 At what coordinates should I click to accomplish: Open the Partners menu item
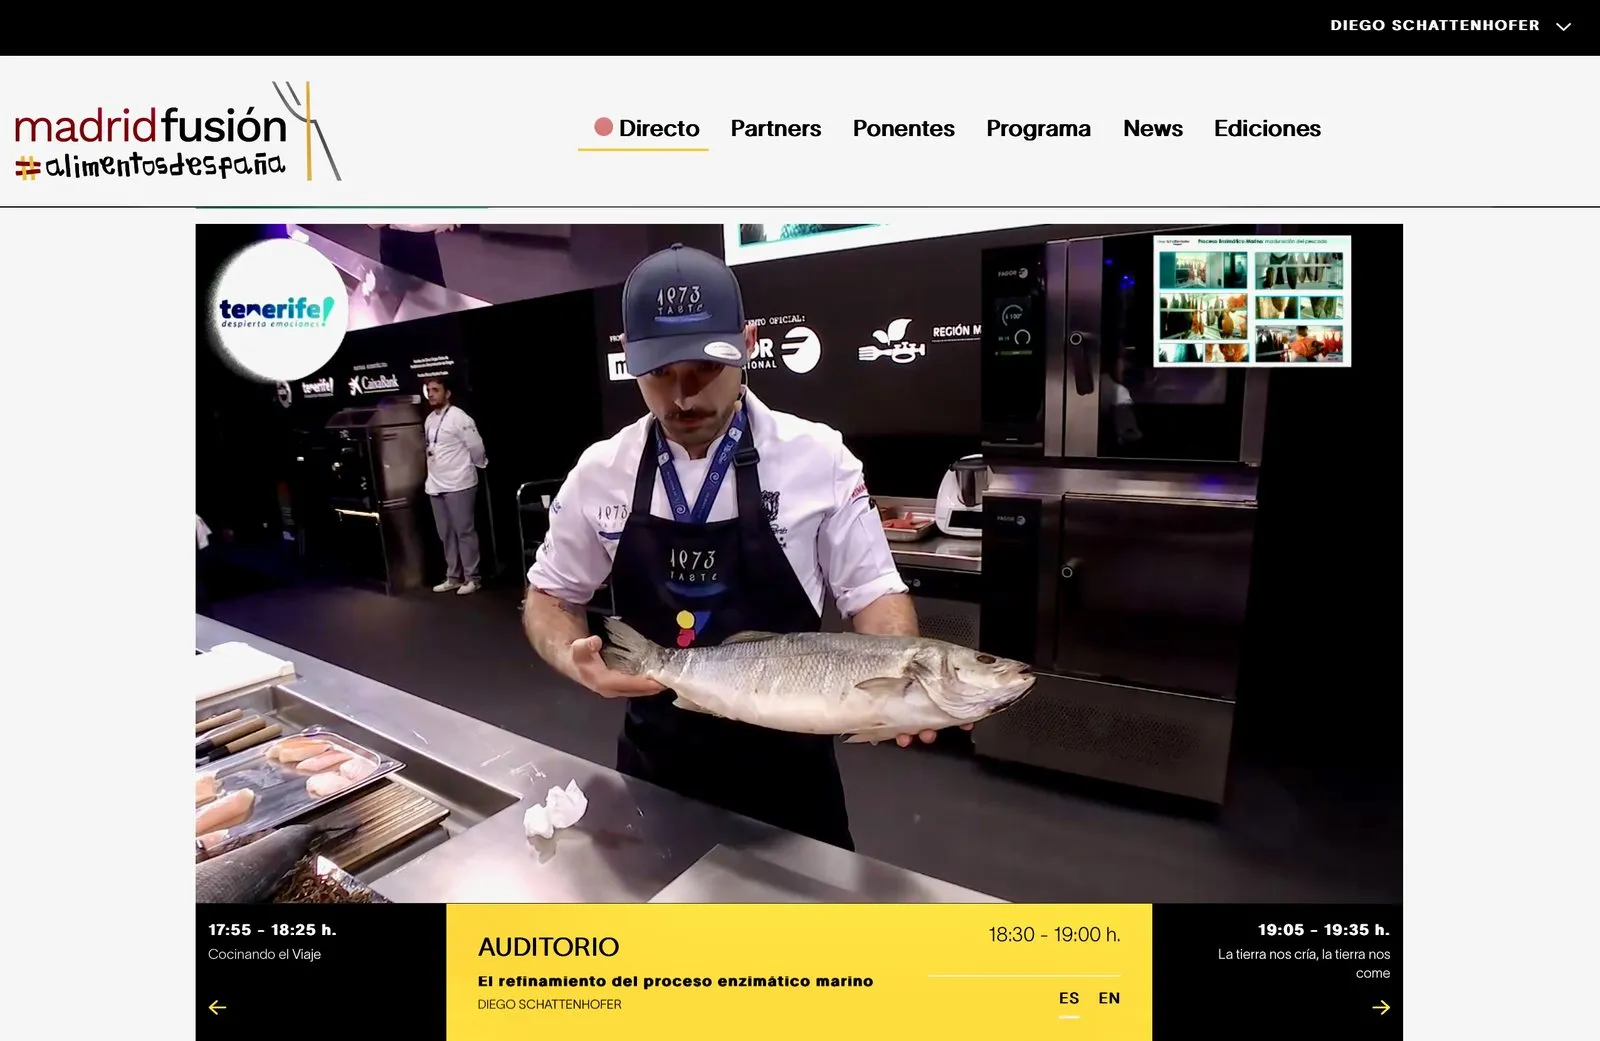click(776, 128)
